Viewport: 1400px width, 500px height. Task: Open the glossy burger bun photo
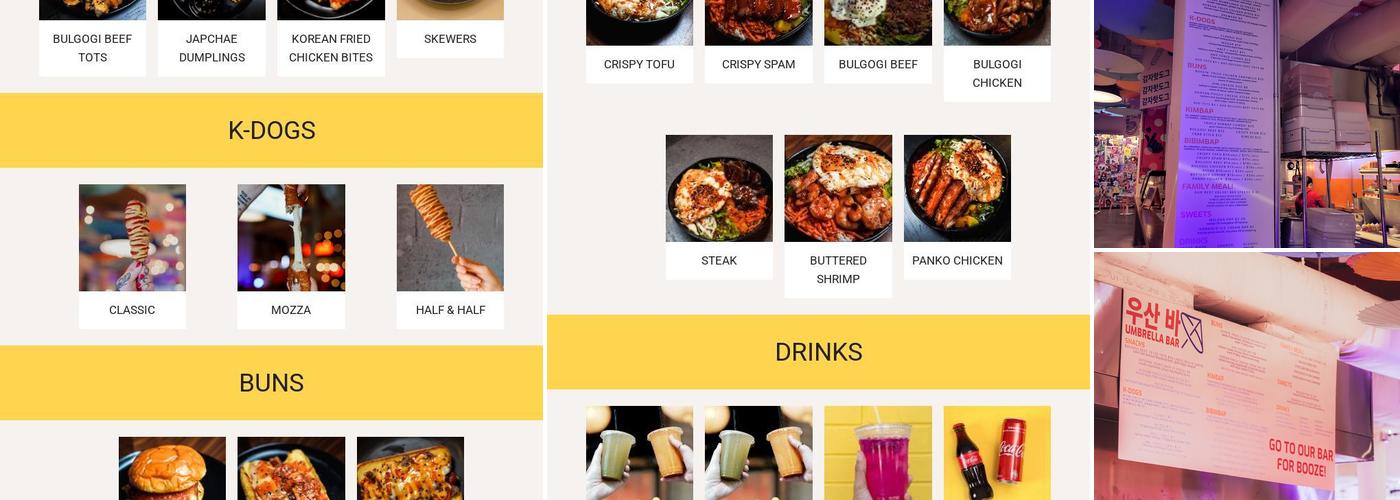pyautogui.click(x=172, y=468)
